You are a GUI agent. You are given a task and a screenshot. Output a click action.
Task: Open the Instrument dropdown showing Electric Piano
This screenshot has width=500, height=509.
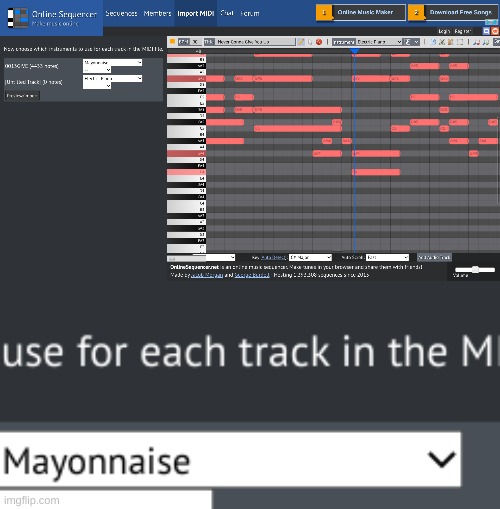coord(379,42)
